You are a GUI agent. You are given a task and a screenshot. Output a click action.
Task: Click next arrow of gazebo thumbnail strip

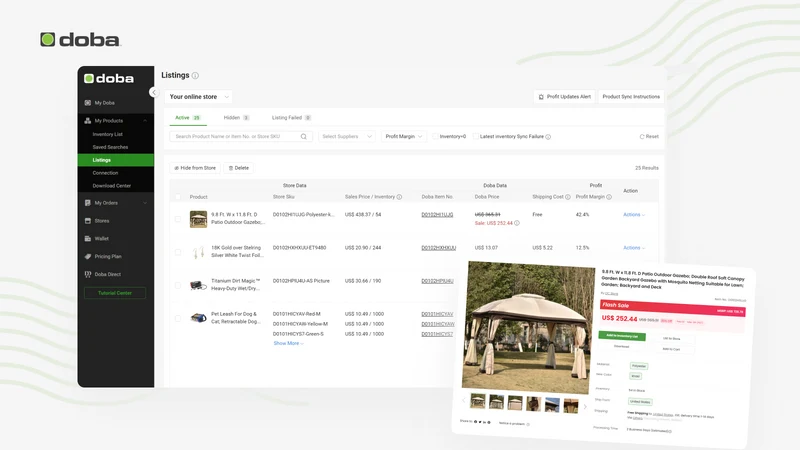[585, 407]
